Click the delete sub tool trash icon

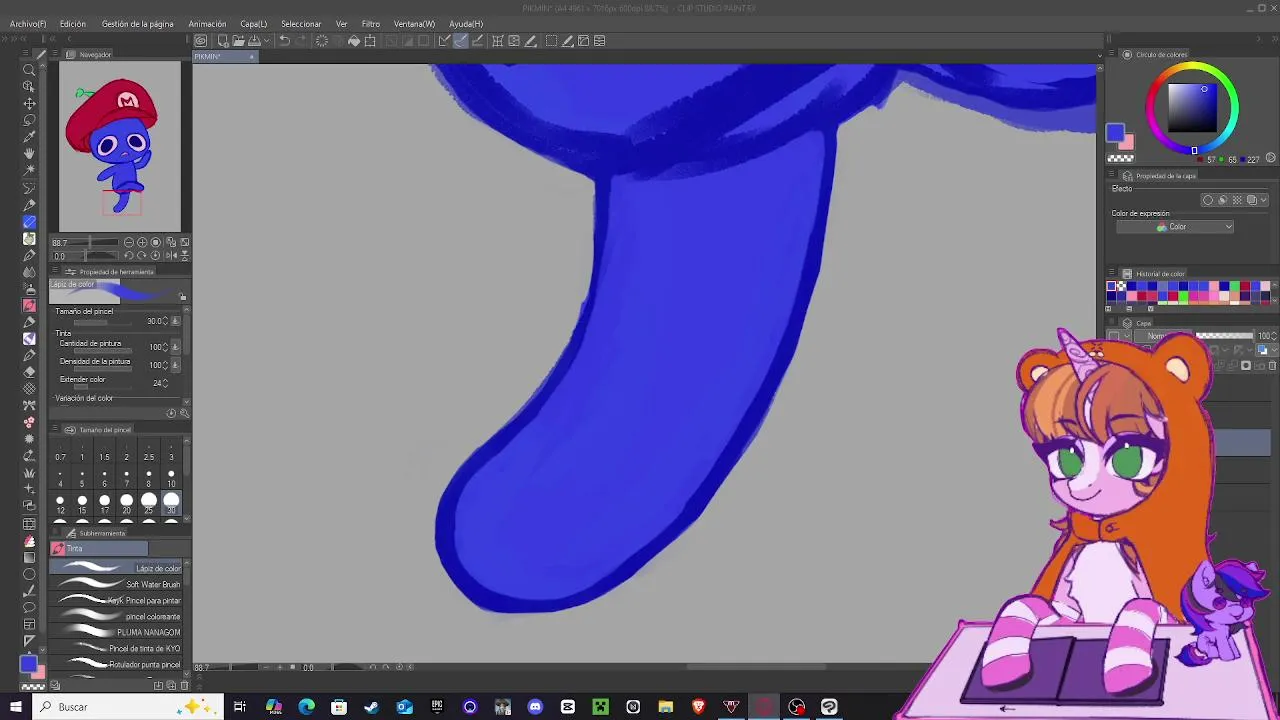click(184, 685)
